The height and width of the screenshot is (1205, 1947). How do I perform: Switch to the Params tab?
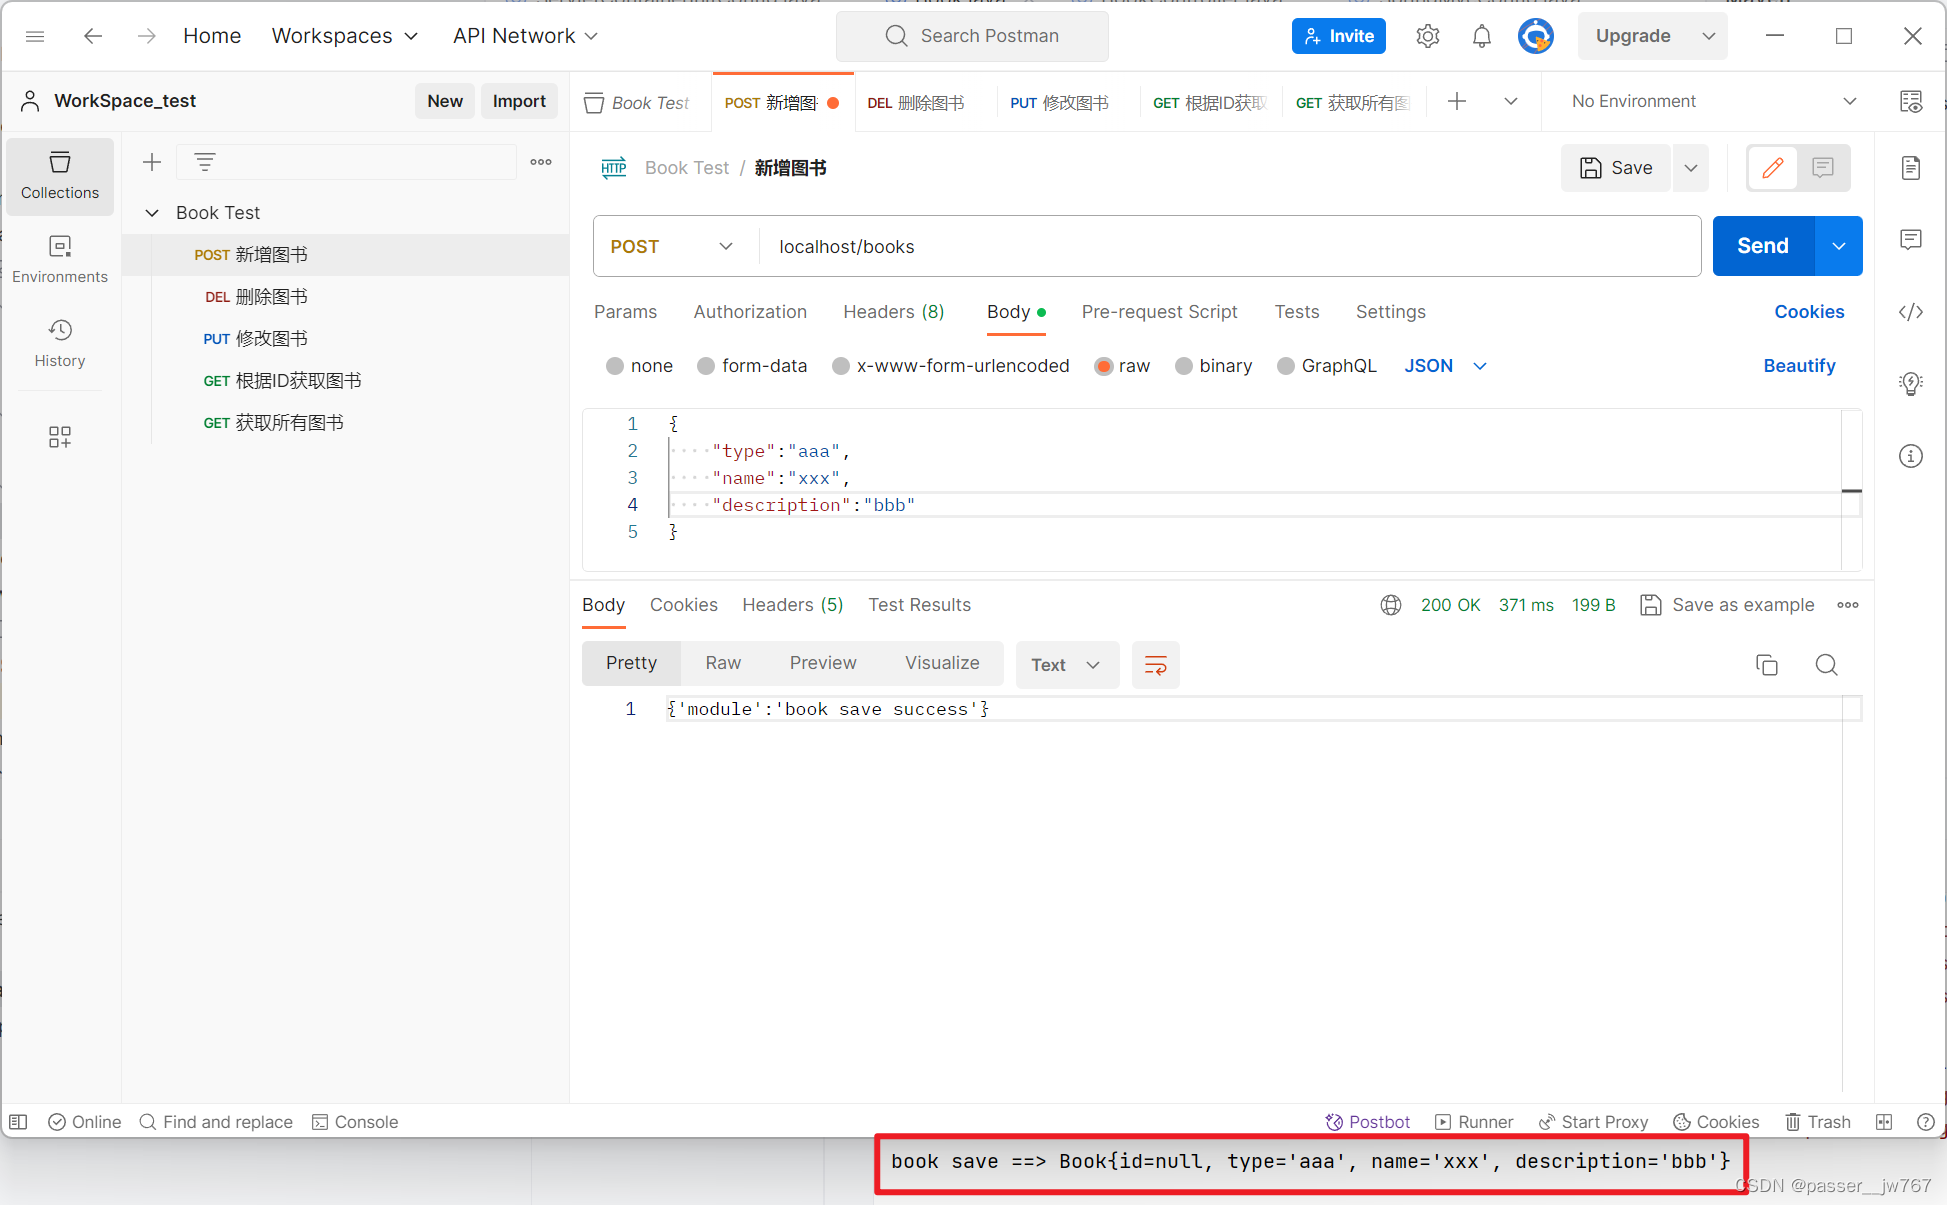point(625,312)
